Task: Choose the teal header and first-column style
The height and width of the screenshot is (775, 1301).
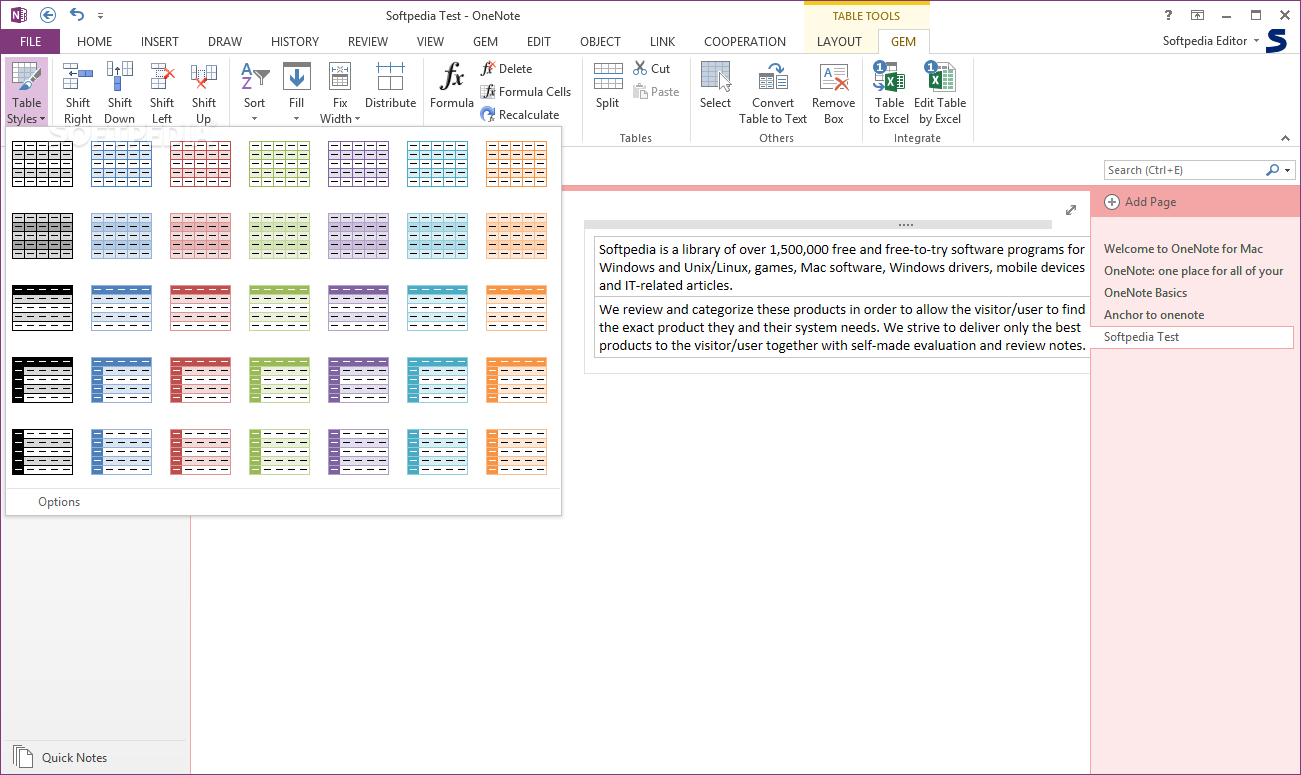Action: (x=437, y=380)
